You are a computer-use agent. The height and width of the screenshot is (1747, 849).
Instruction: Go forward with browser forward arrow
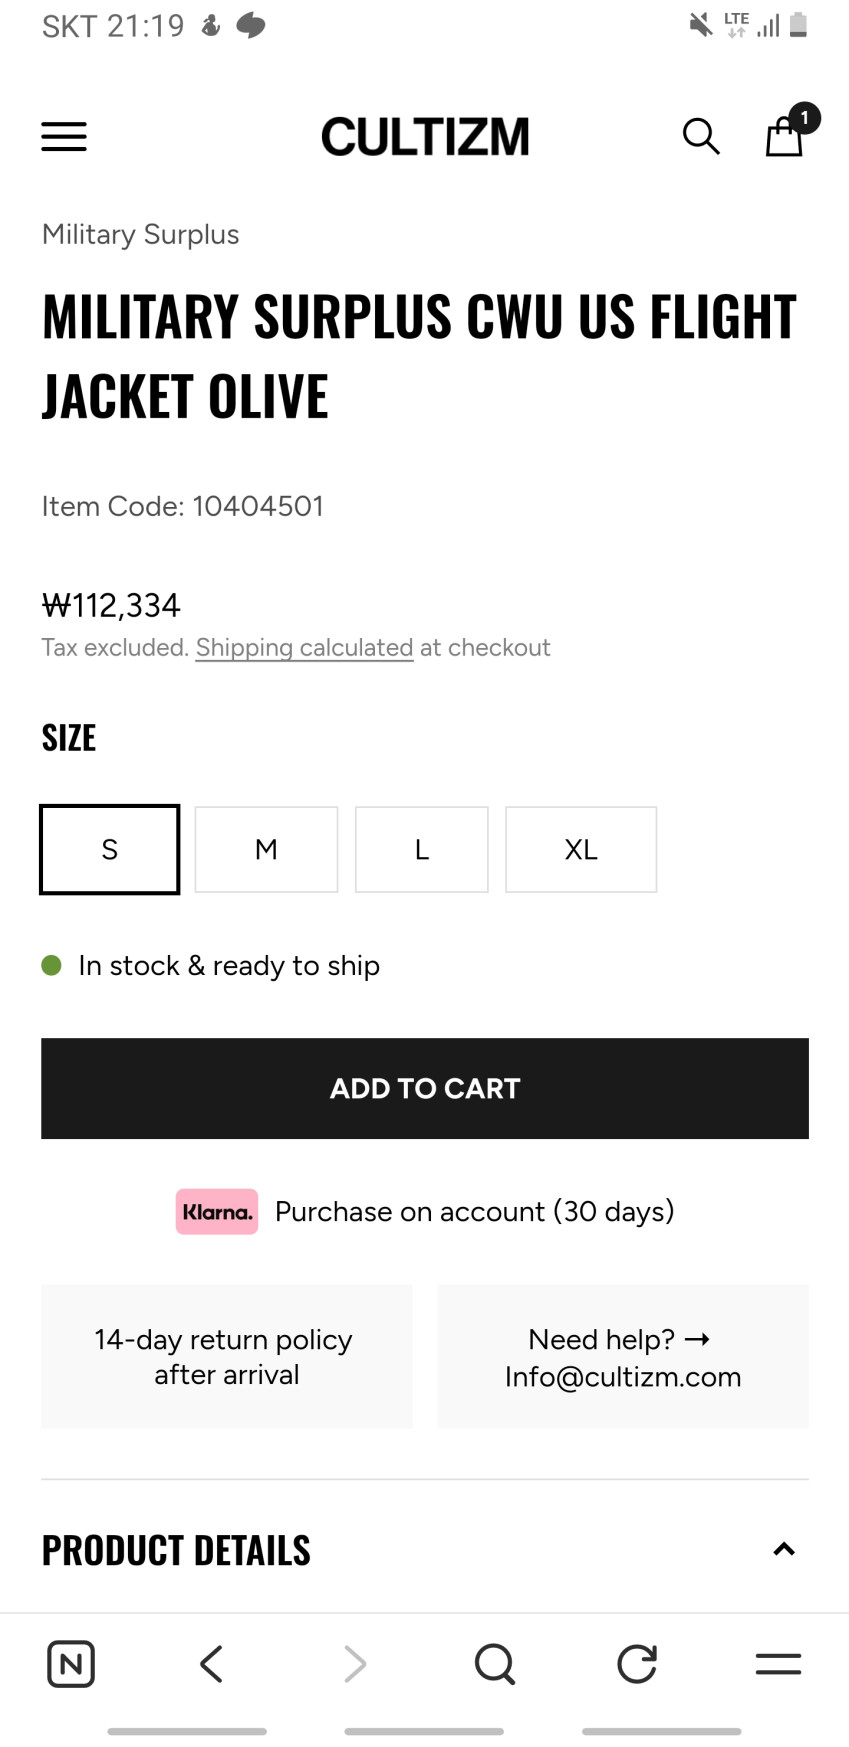pos(354,1664)
